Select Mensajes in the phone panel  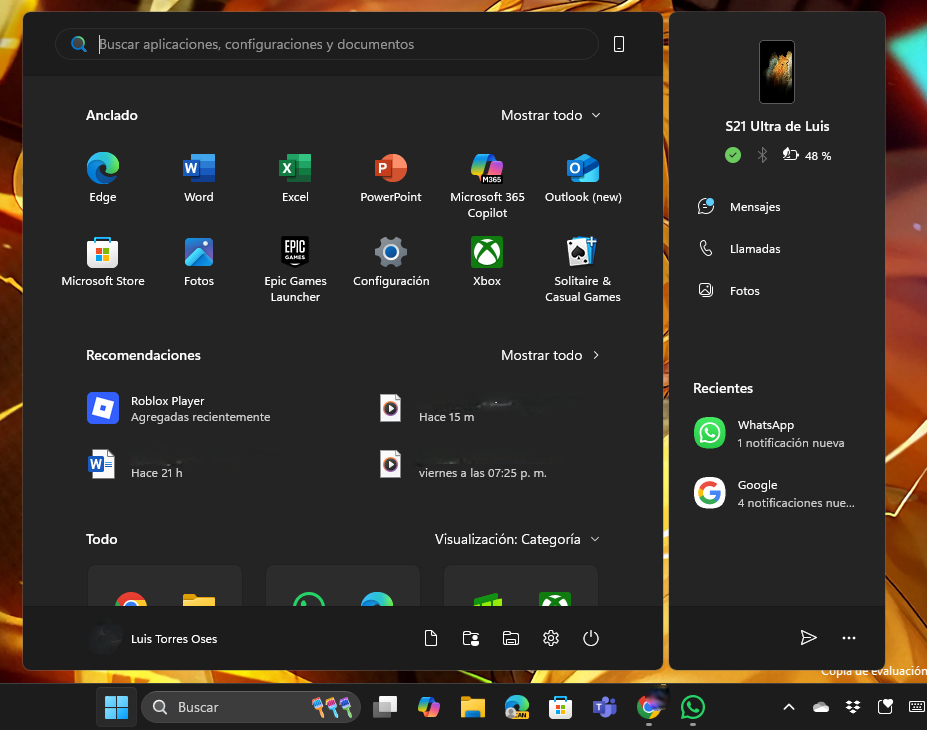pyautogui.click(x=754, y=207)
